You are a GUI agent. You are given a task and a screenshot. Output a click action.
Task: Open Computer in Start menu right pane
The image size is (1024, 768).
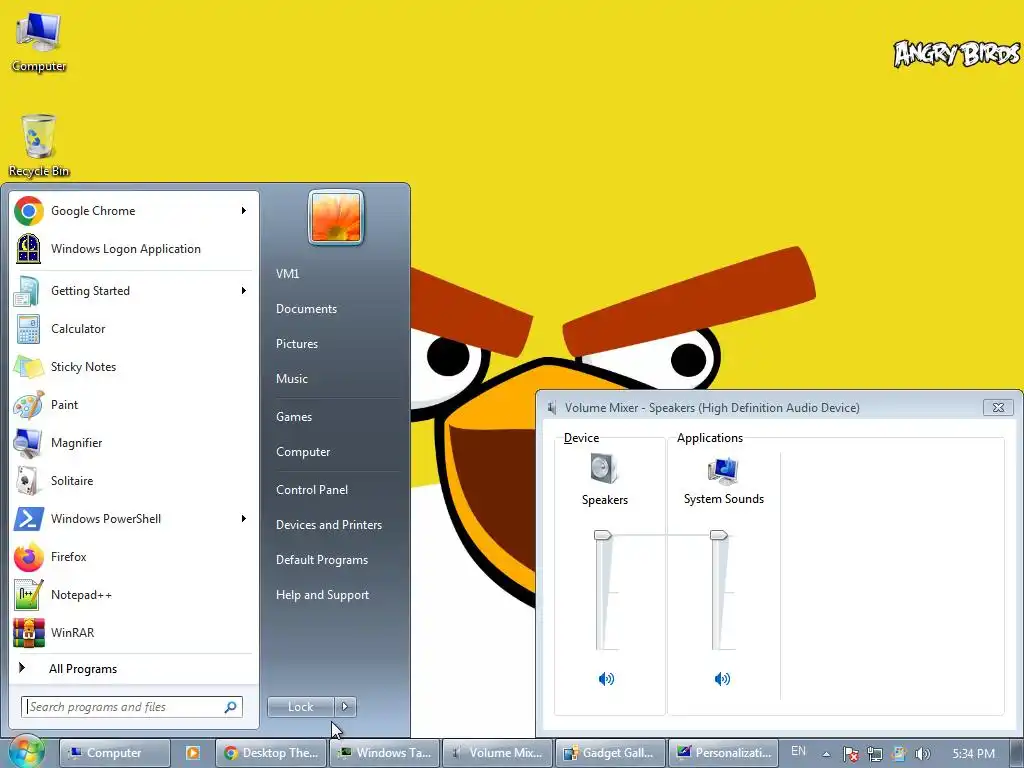point(303,452)
